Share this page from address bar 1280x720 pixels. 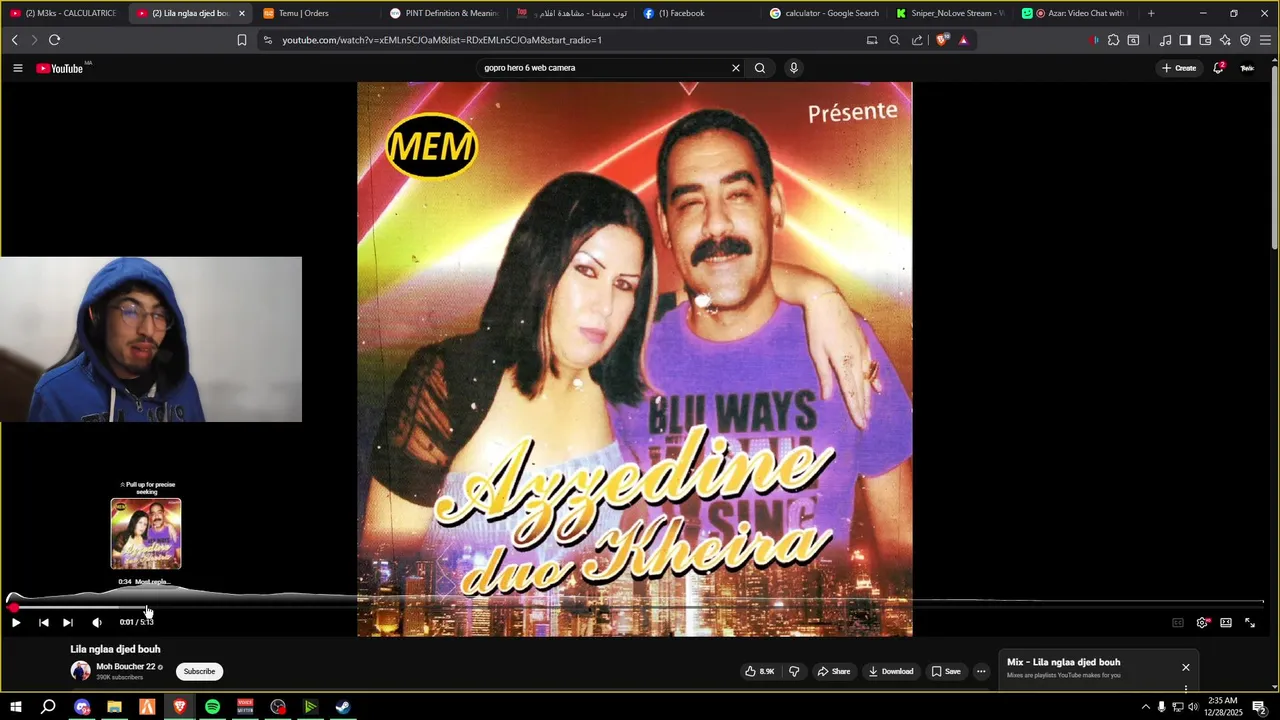(x=918, y=40)
